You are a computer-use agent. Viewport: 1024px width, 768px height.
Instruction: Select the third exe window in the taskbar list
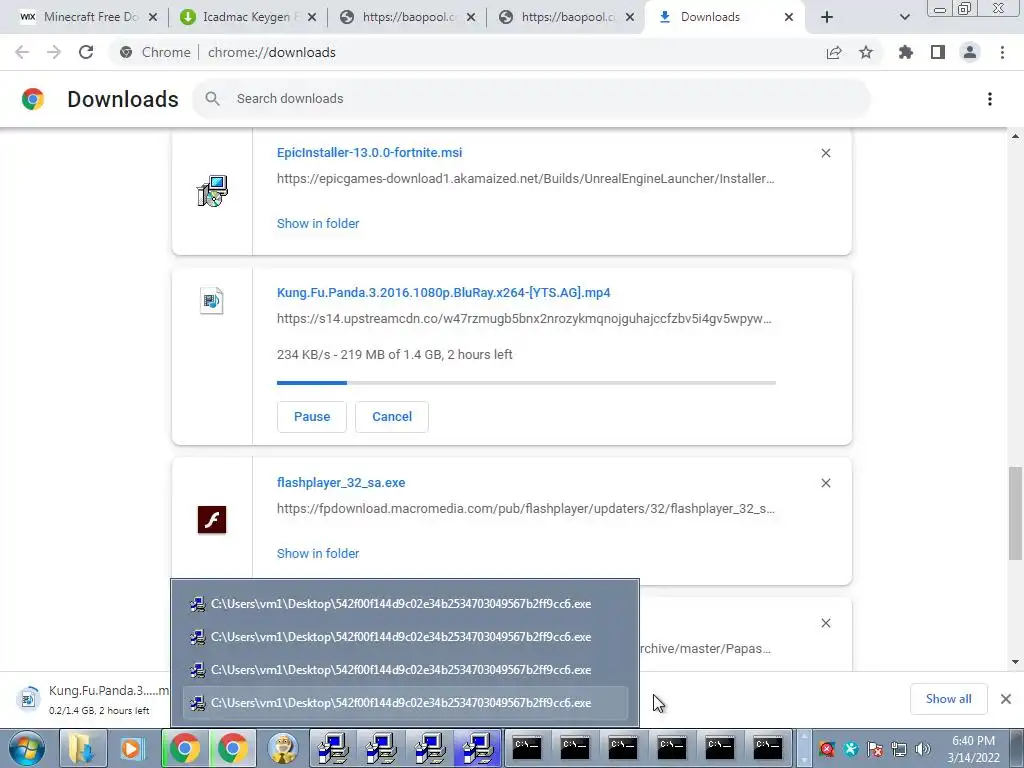[405, 670]
